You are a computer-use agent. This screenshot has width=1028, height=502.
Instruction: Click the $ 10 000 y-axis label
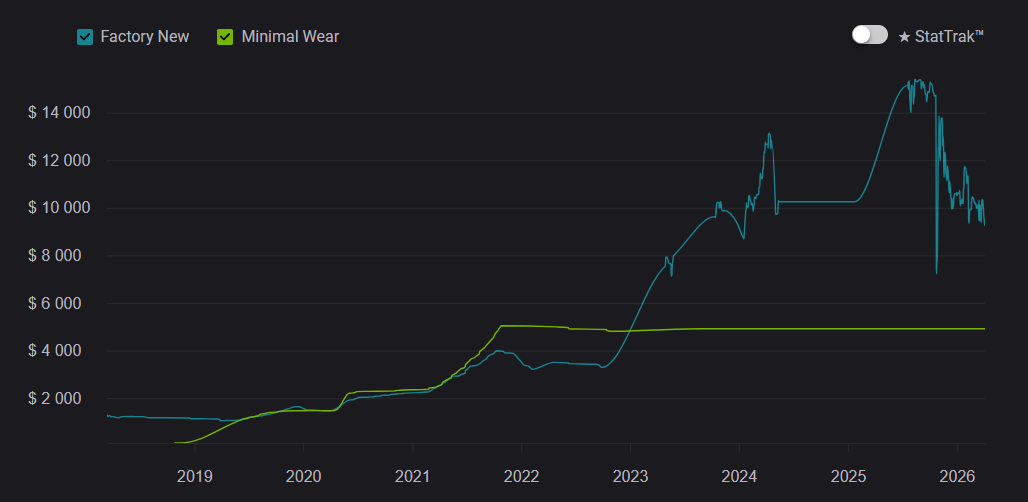[x=59, y=208]
